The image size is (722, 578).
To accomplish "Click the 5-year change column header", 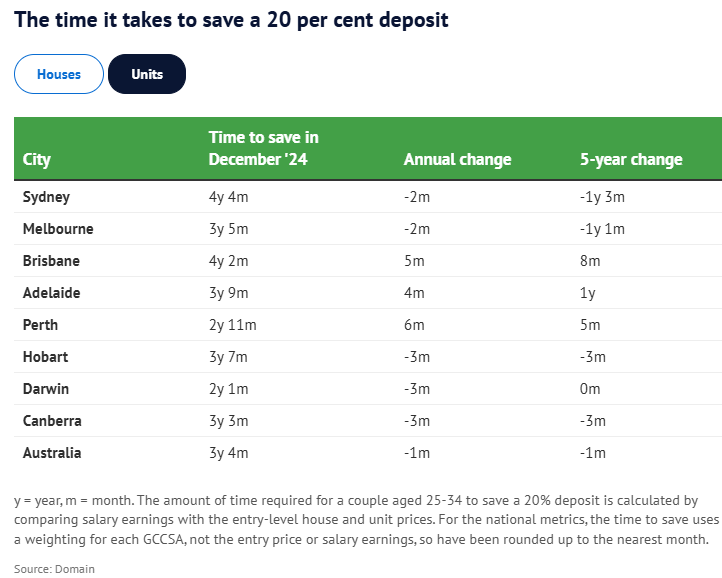I will tap(631, 160).
